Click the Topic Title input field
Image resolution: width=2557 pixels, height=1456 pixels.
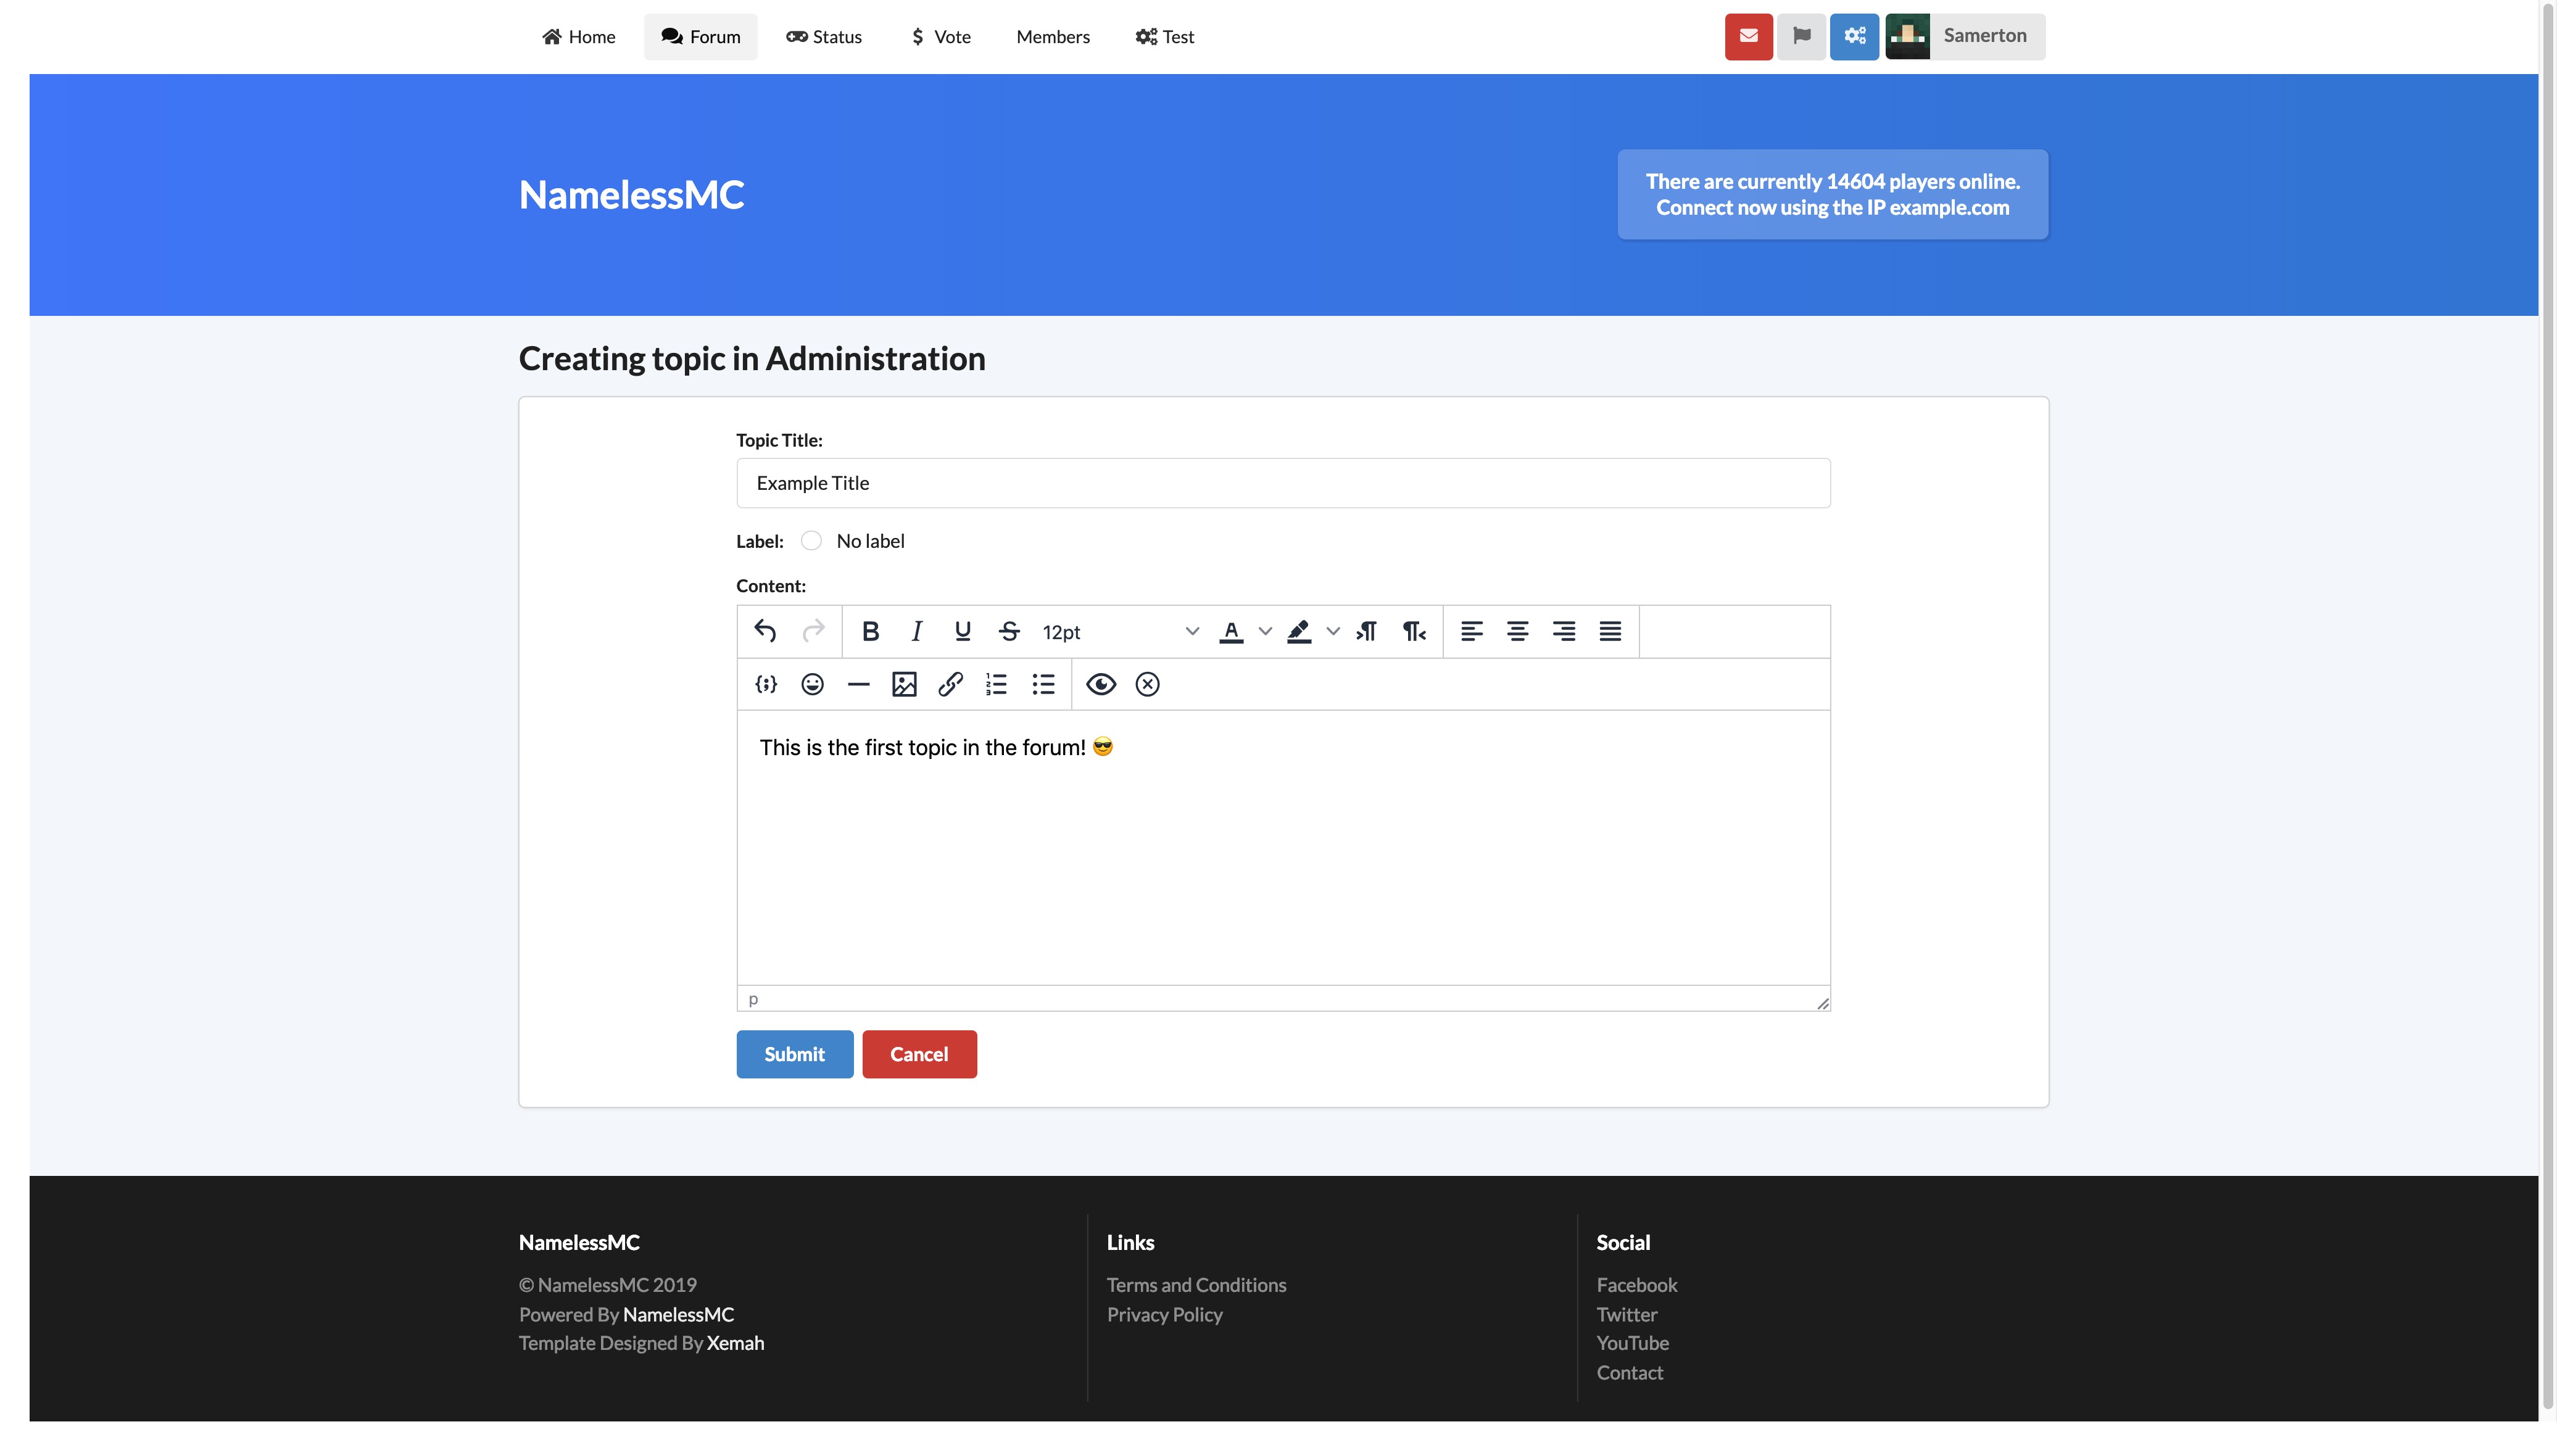[1282, 483]
